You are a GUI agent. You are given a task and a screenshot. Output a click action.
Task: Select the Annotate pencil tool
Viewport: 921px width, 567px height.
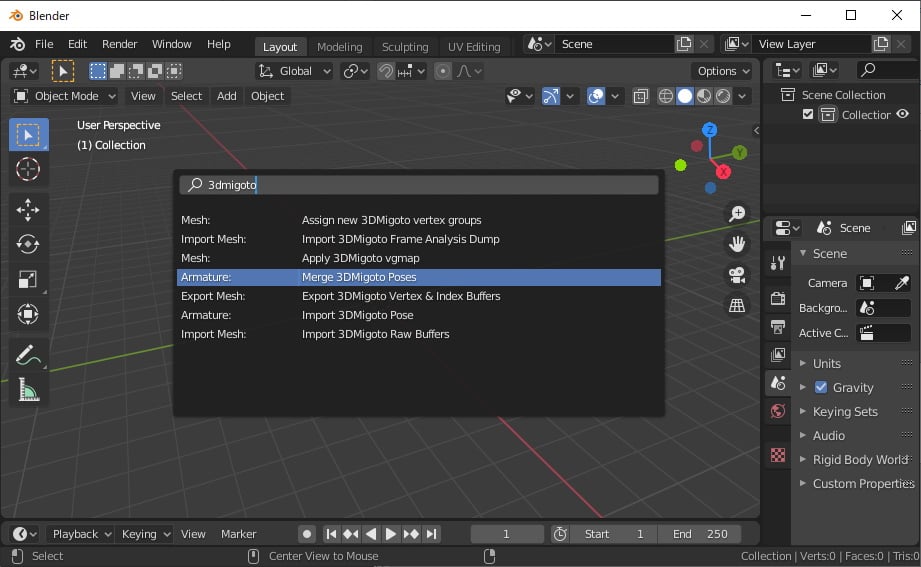click(x=28, y=354)
